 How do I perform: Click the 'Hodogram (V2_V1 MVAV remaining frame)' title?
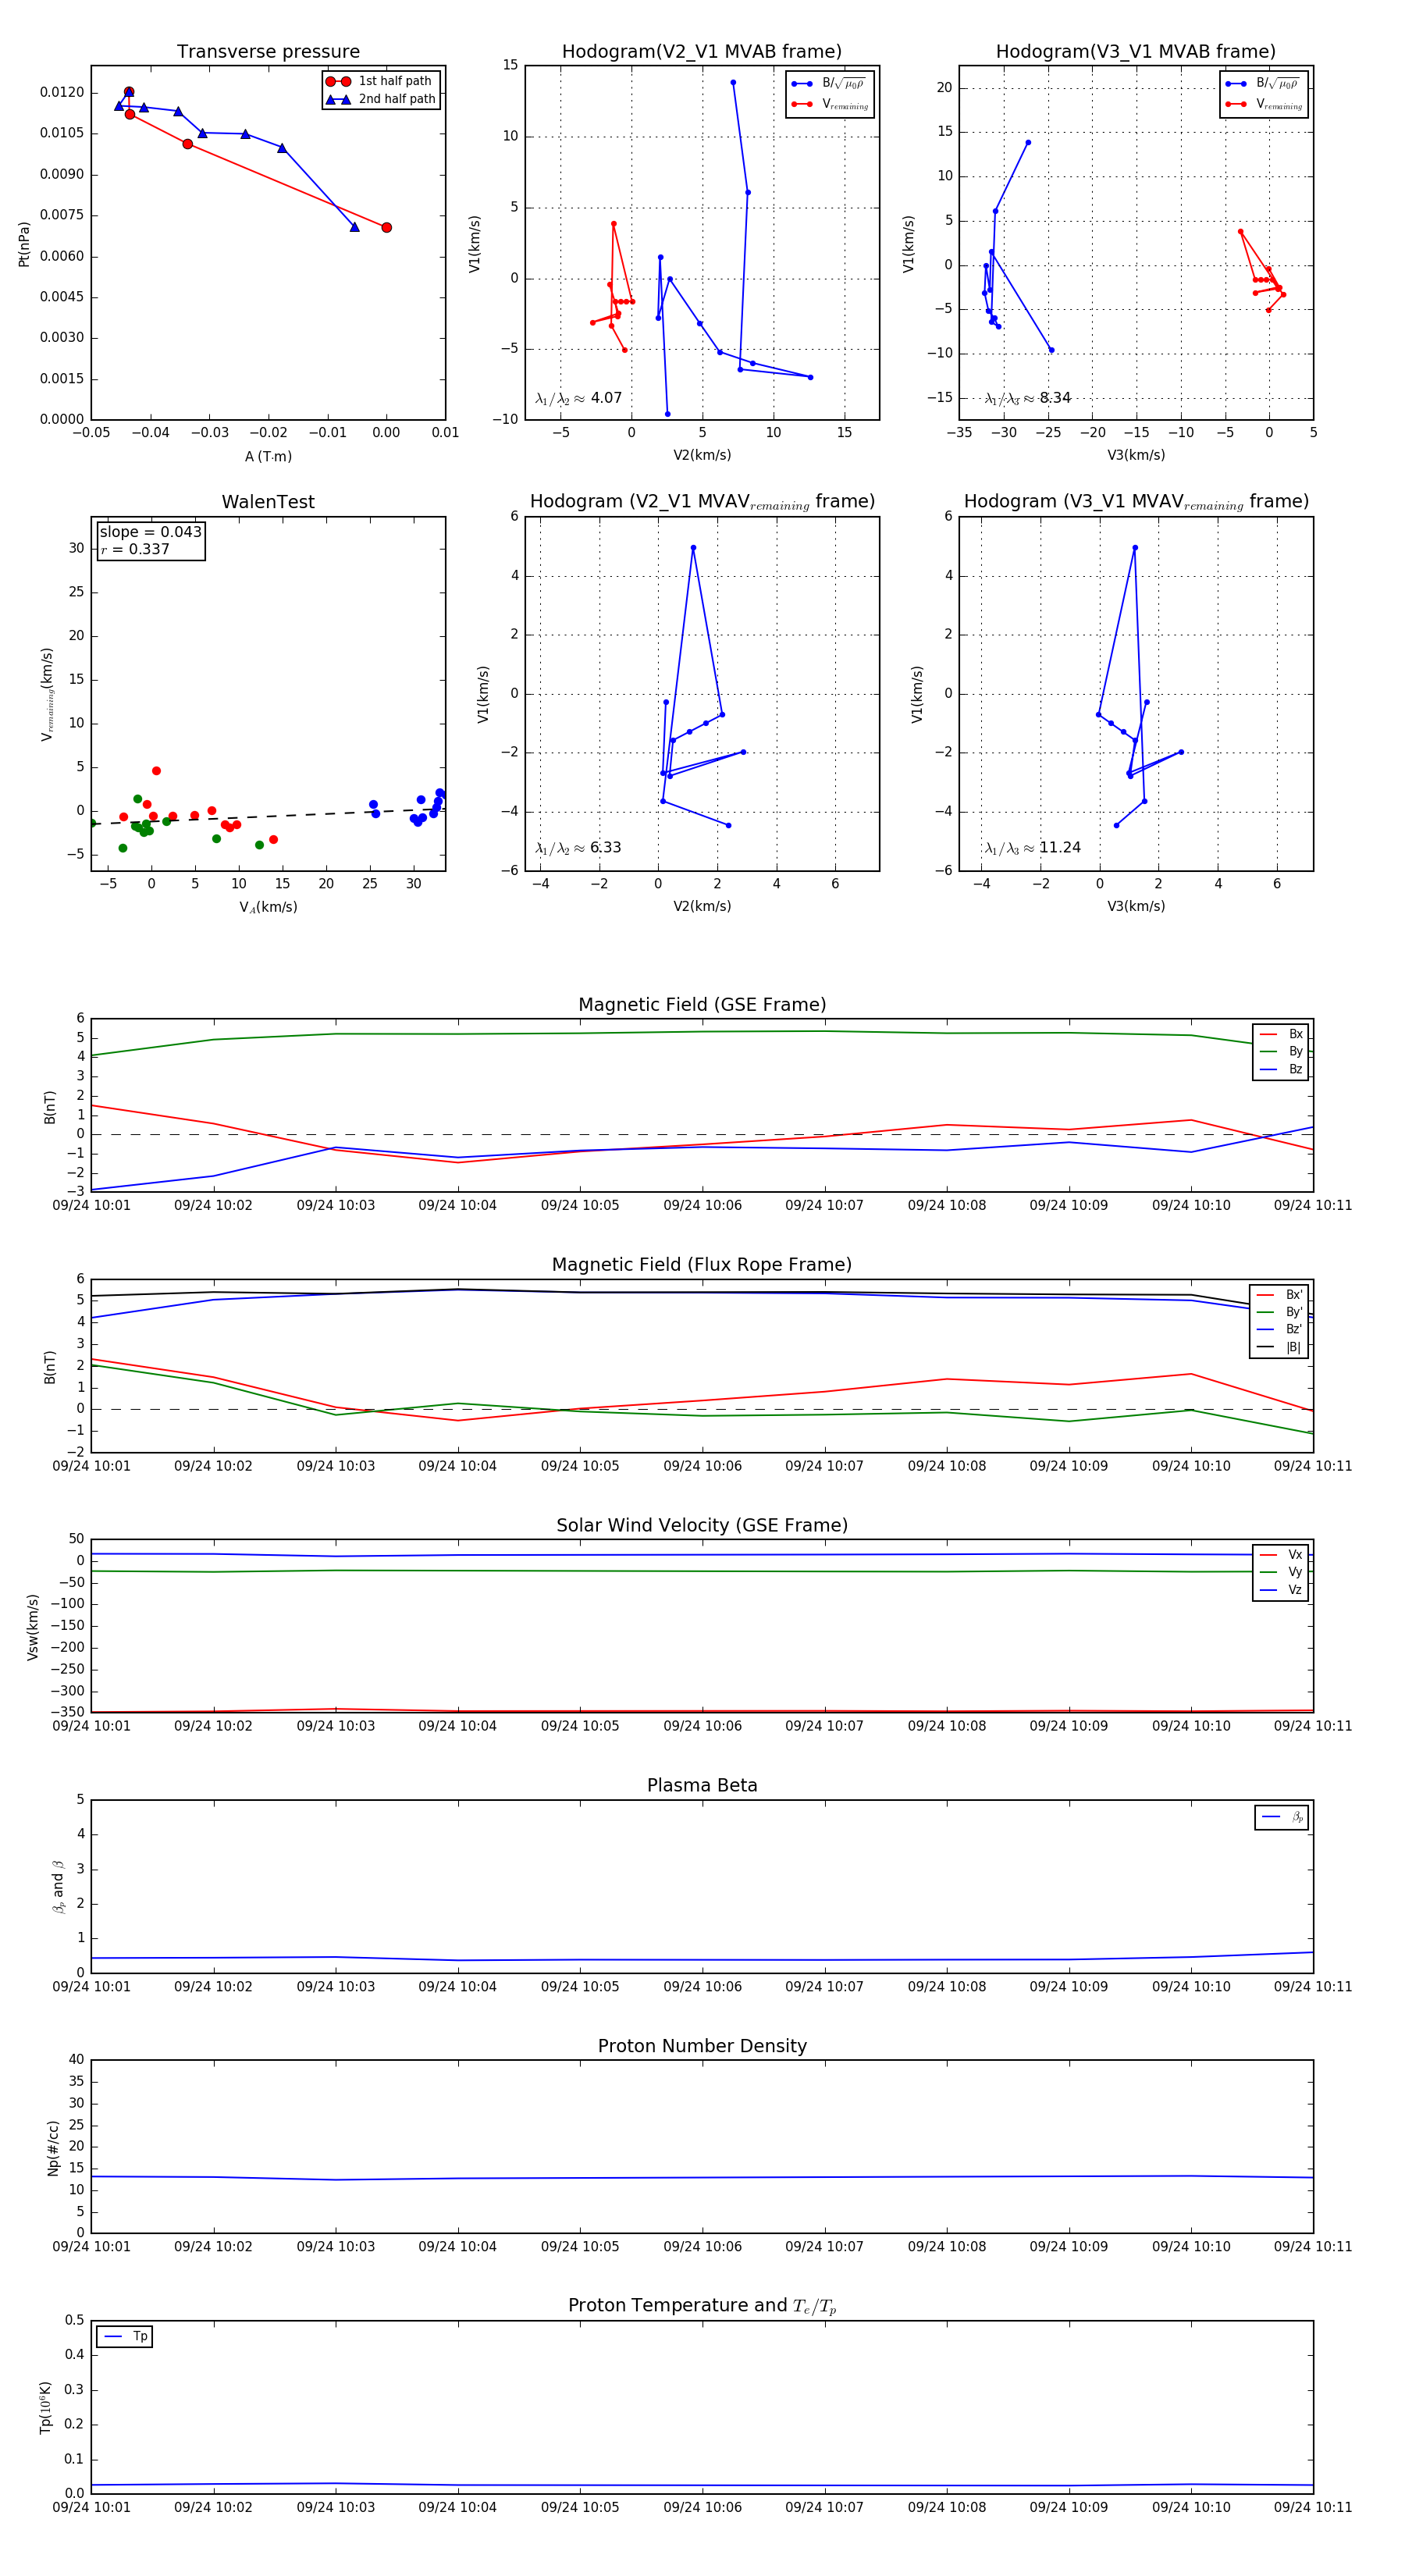[702, 502]
